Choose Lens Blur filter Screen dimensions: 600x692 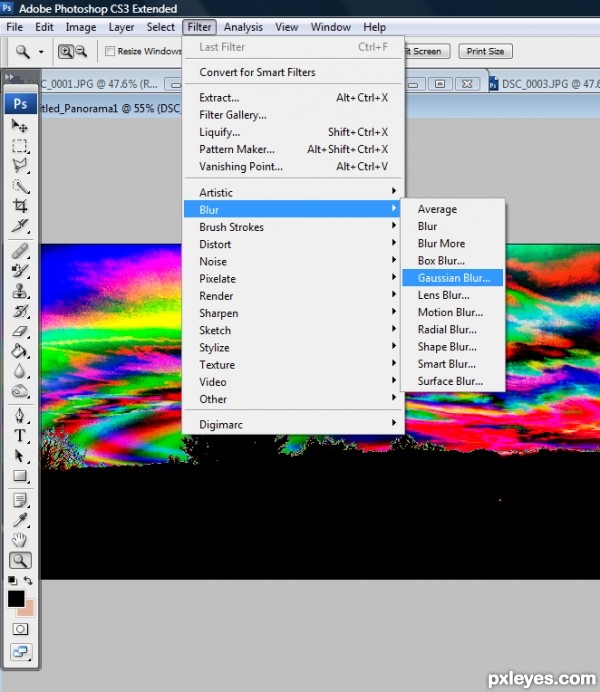click(453, 295)
